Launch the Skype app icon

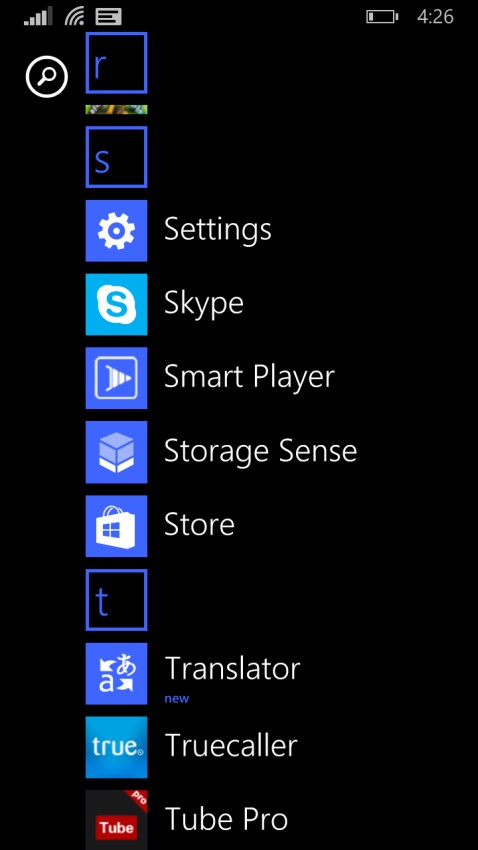(117, 304)
